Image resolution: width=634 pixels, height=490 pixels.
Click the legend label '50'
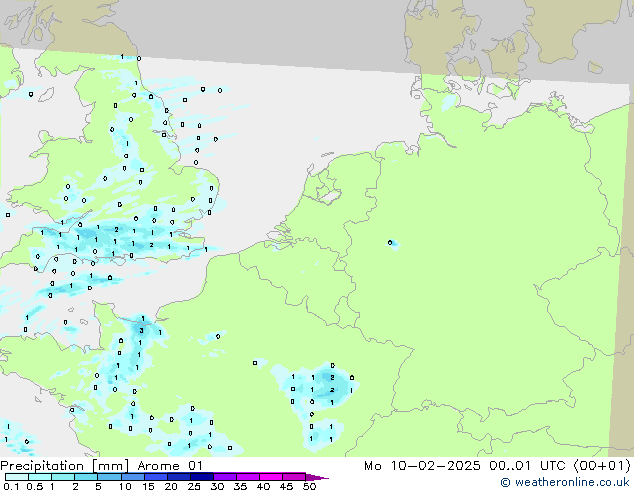coord(310,486)
